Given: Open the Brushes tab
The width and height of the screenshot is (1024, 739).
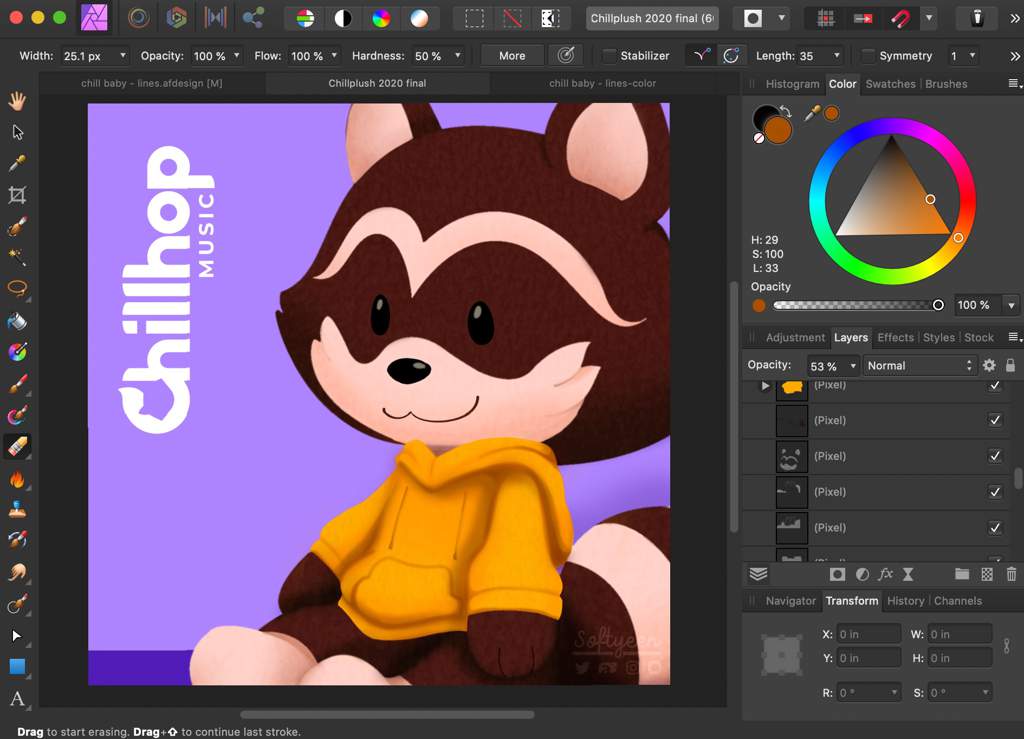Looking at the screenshot, I should (x=946, y=84).
